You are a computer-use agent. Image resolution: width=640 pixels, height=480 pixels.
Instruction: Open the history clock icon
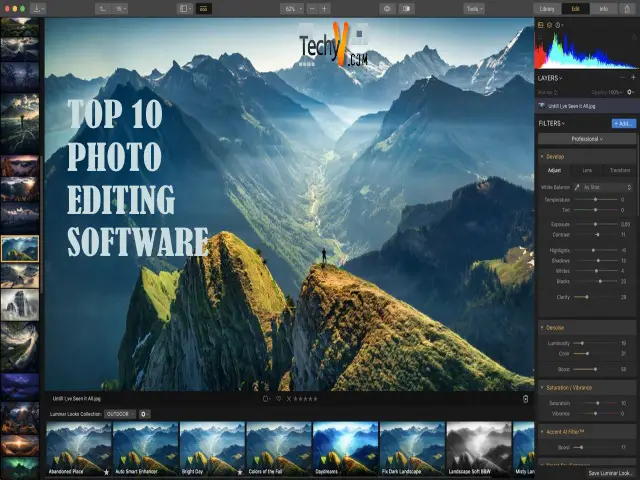[558, 25]
